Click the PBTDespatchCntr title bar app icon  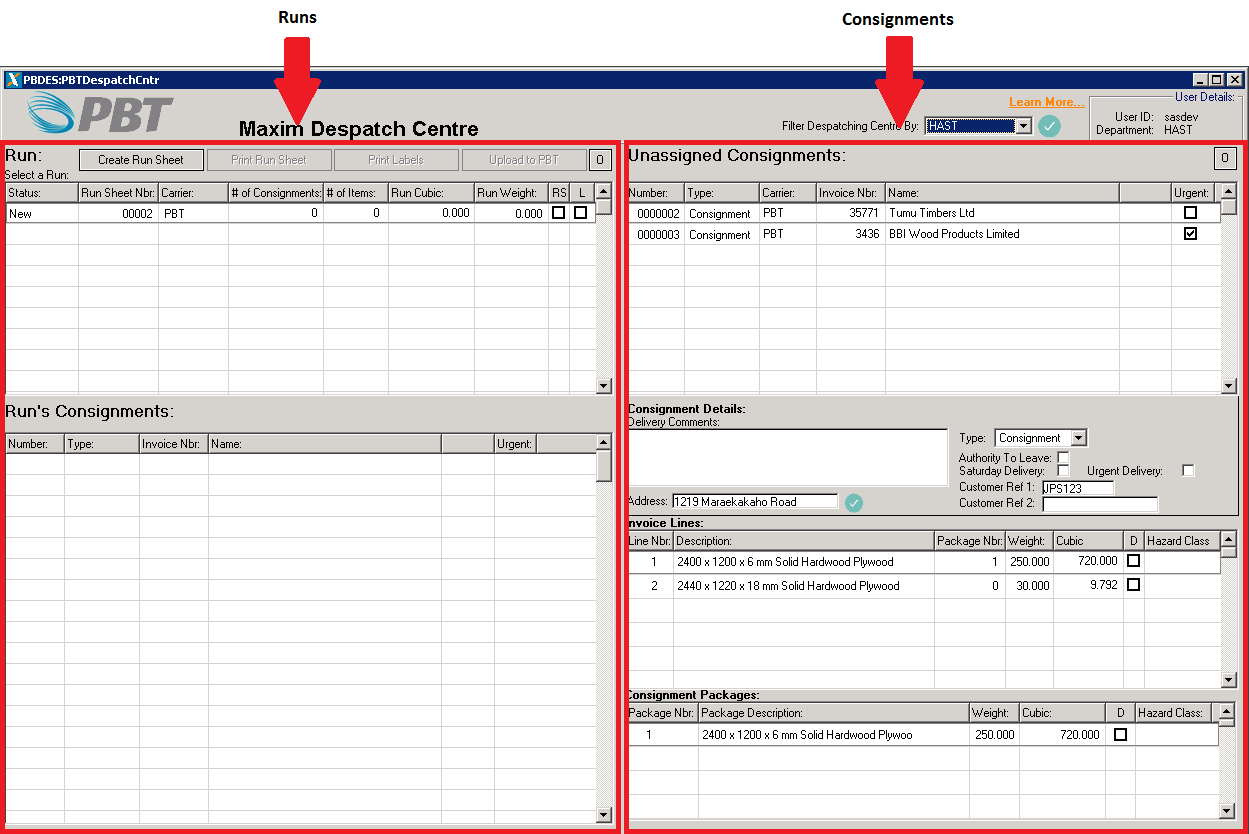pos(13,80)
